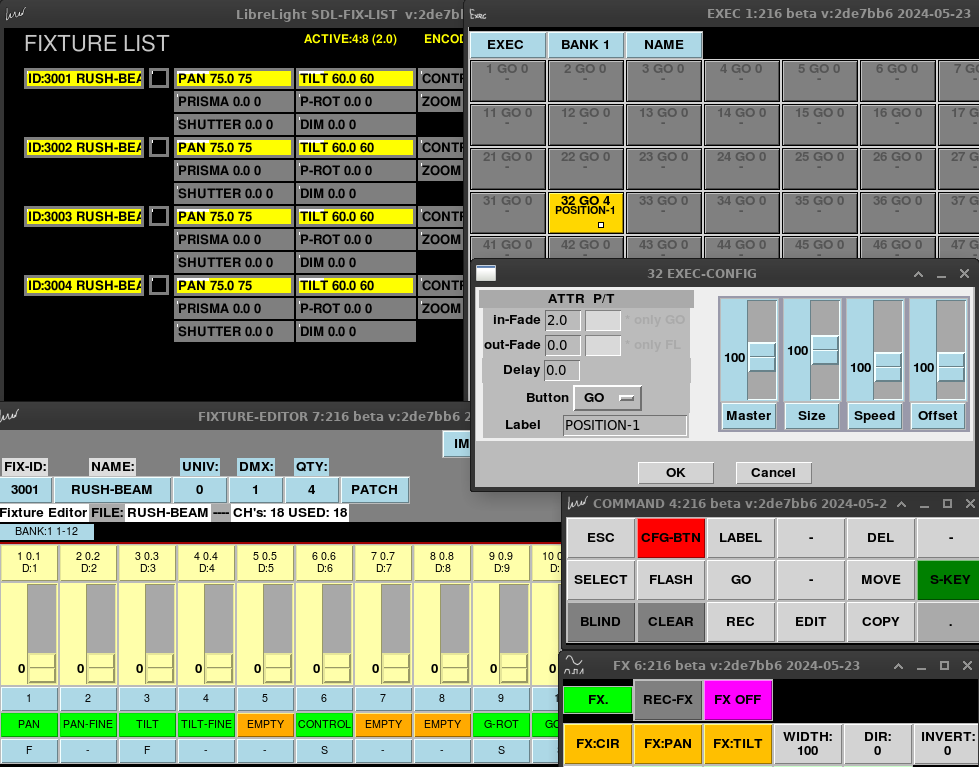Switch to the BANK 1 tab
Viewport: 979px width, 767px height.
click(586, 45)
